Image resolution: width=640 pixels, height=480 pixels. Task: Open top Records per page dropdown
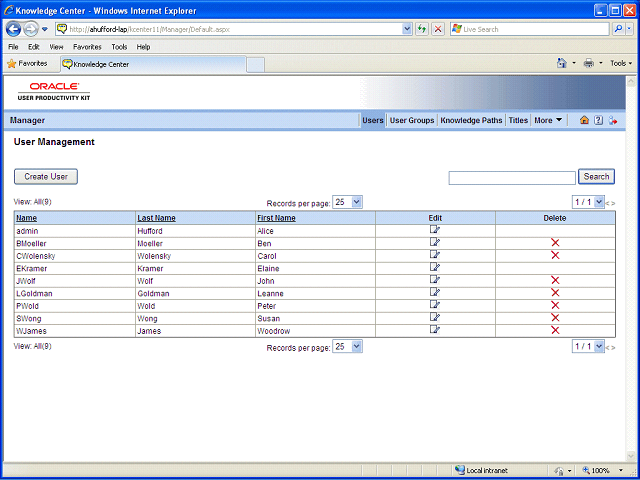pyautogui.click(x=347, y=202)
